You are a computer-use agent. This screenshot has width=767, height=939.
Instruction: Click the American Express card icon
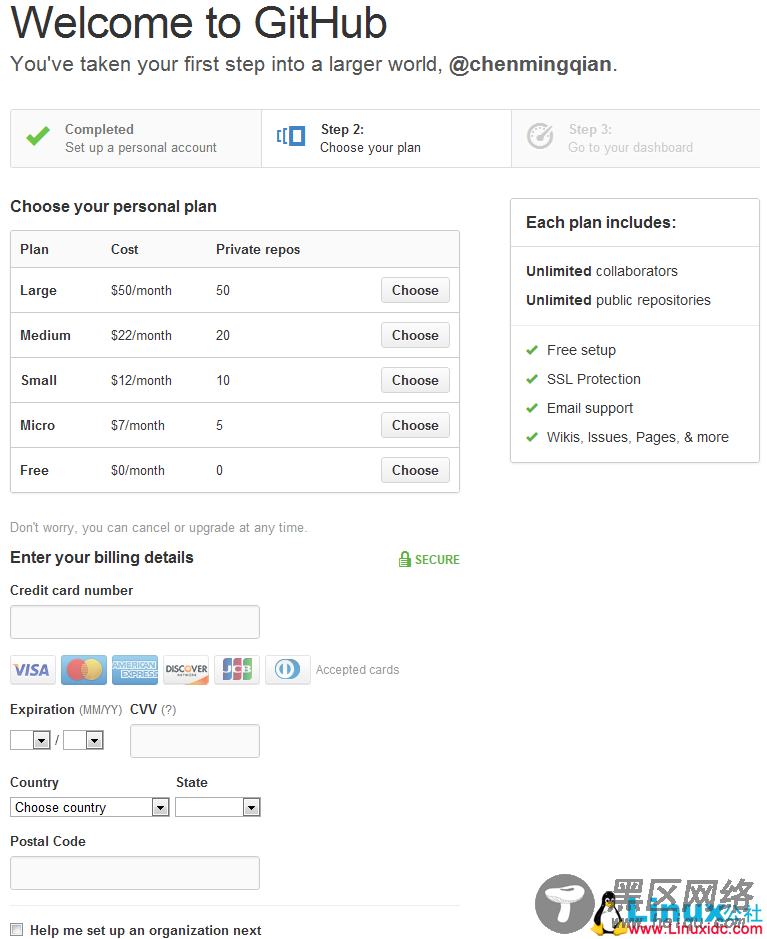tap(135, 670)
